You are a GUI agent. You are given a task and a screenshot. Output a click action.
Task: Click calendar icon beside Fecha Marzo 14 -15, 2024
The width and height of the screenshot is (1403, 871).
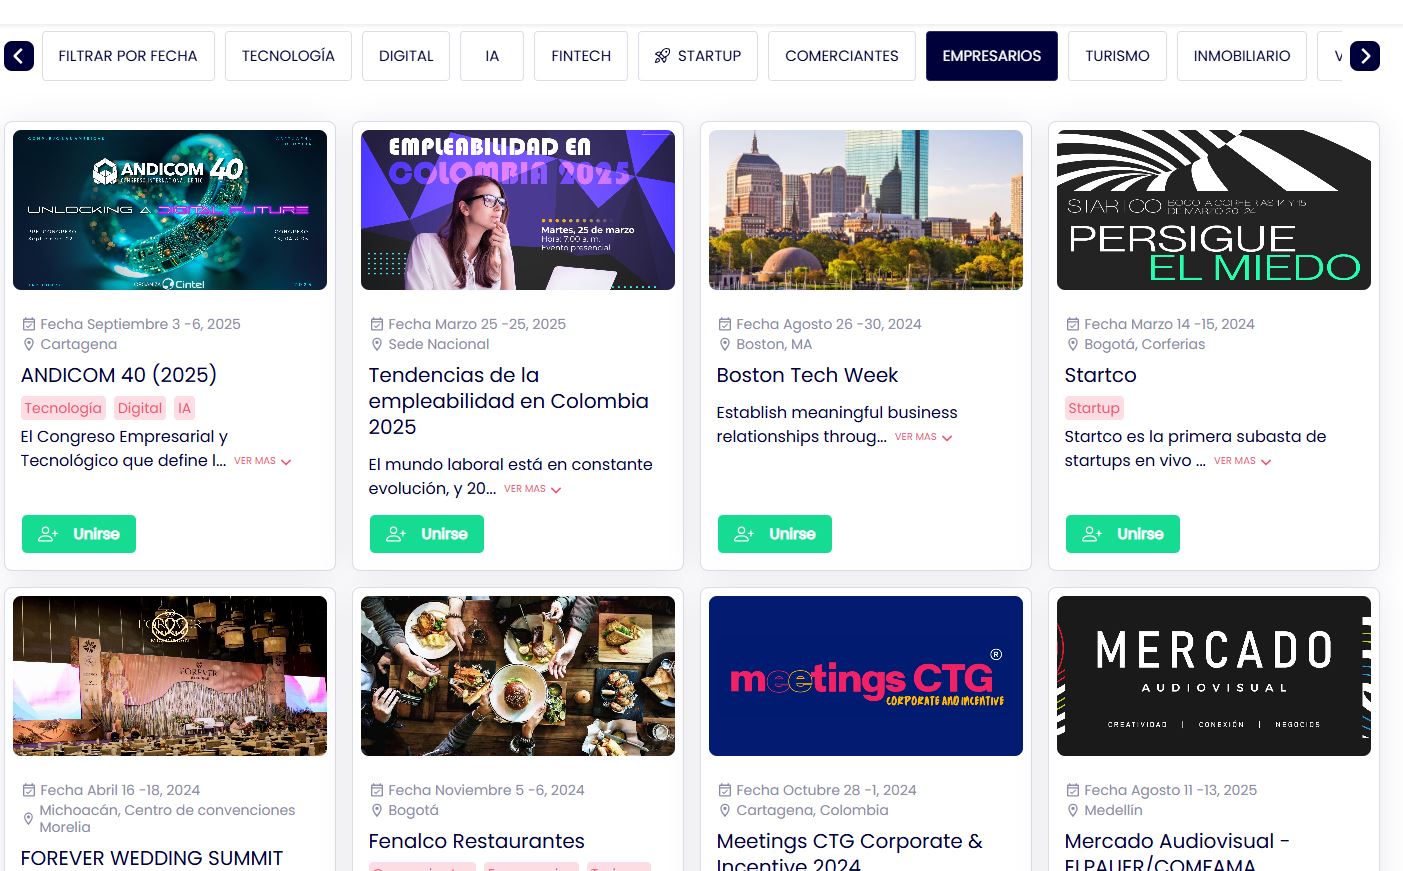pos(1073,324)
